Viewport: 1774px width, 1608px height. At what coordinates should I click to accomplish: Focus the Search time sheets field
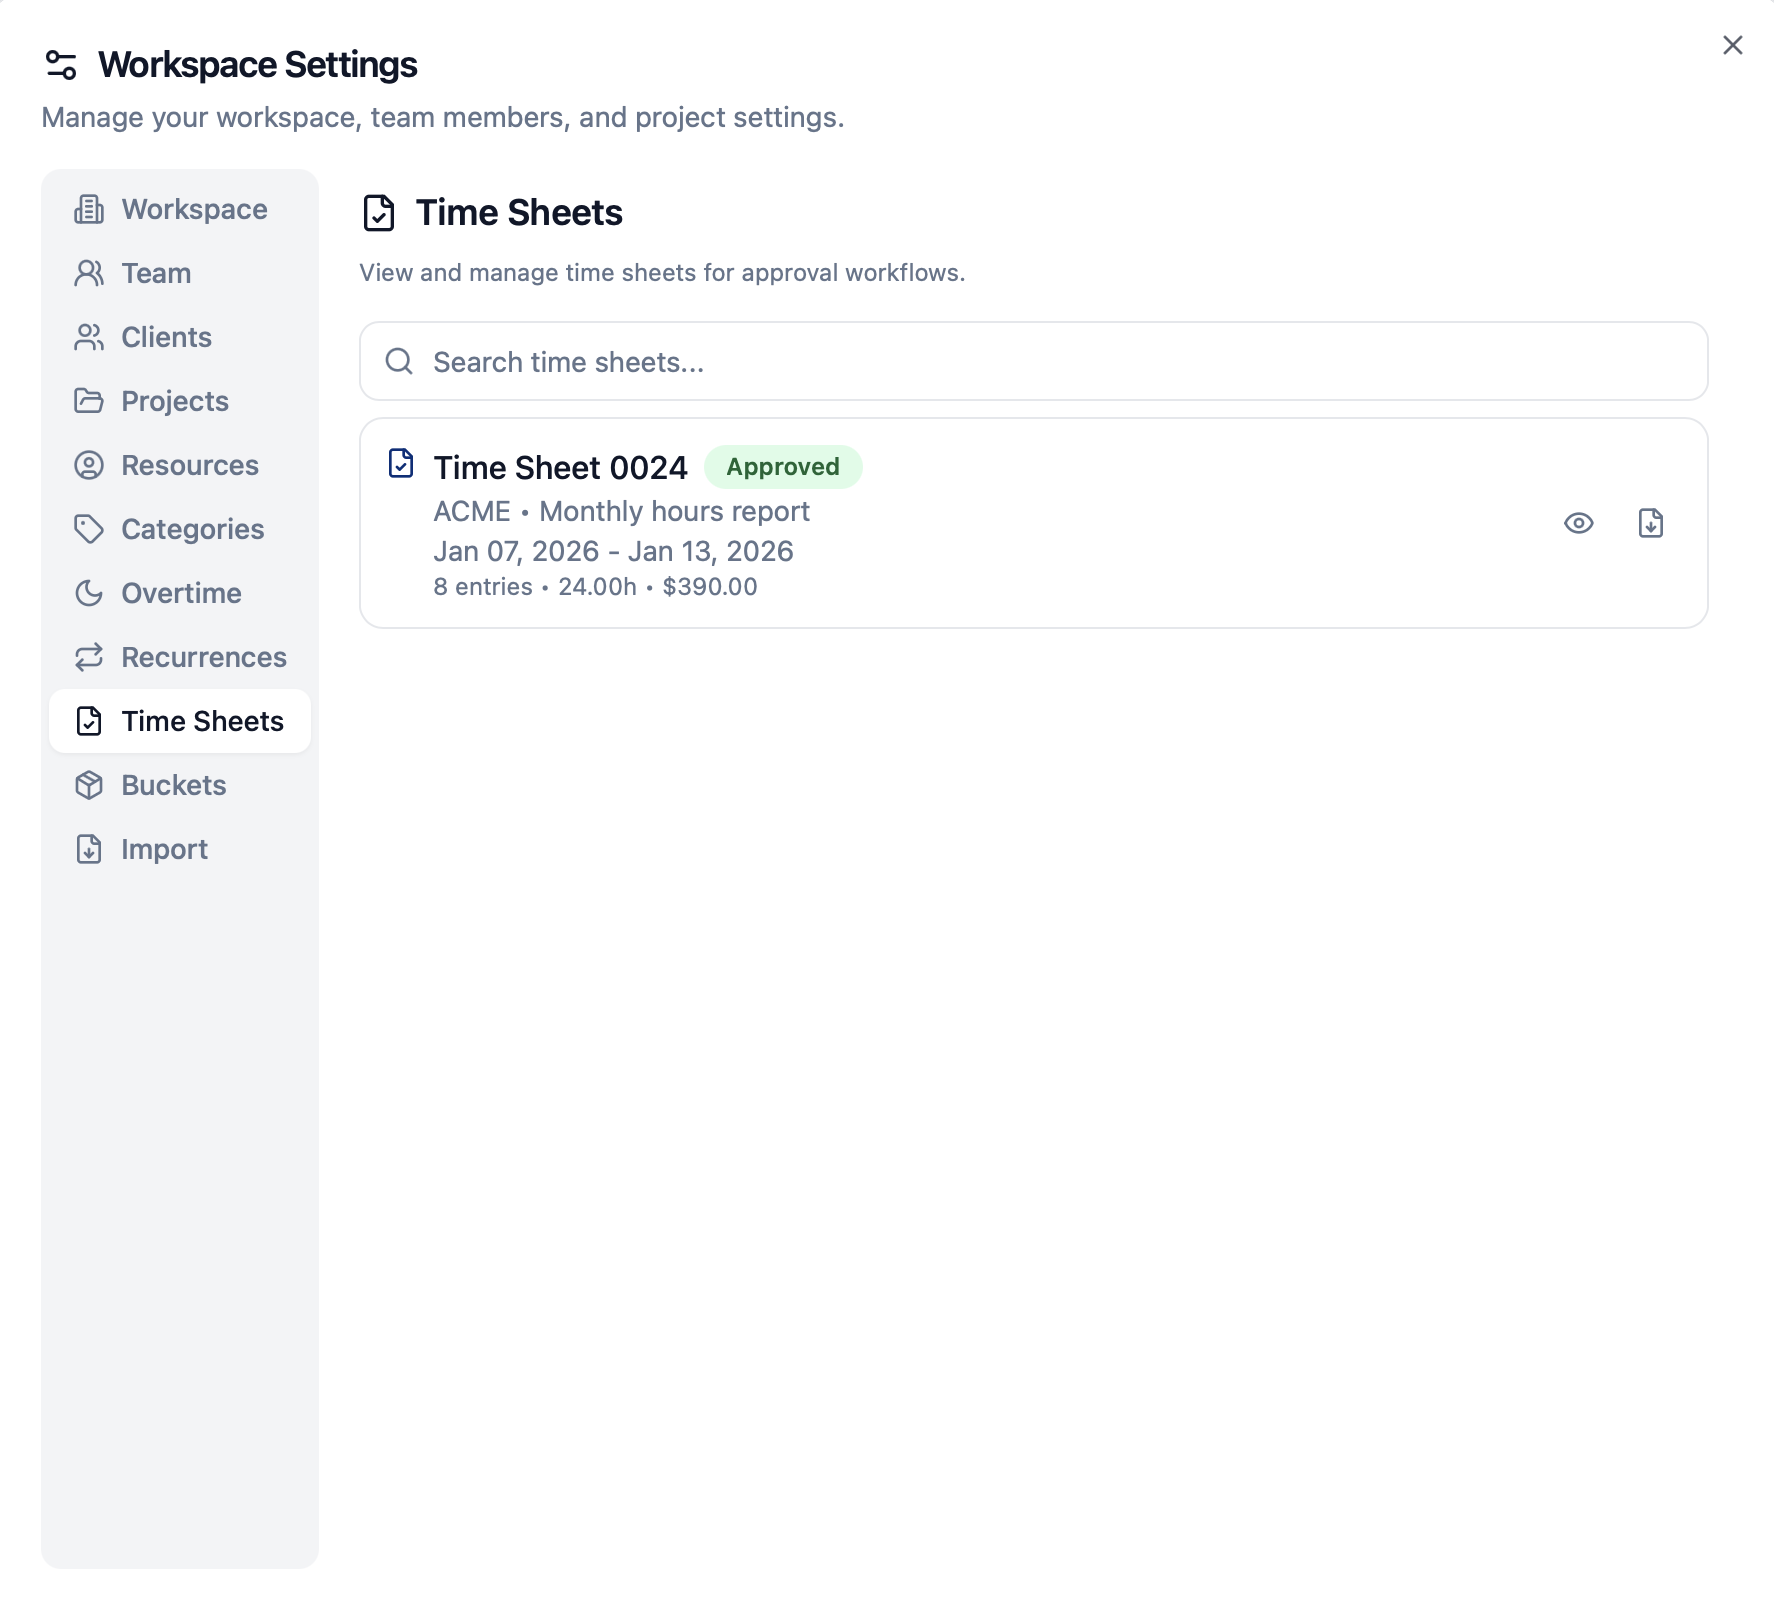[1034, 361]
